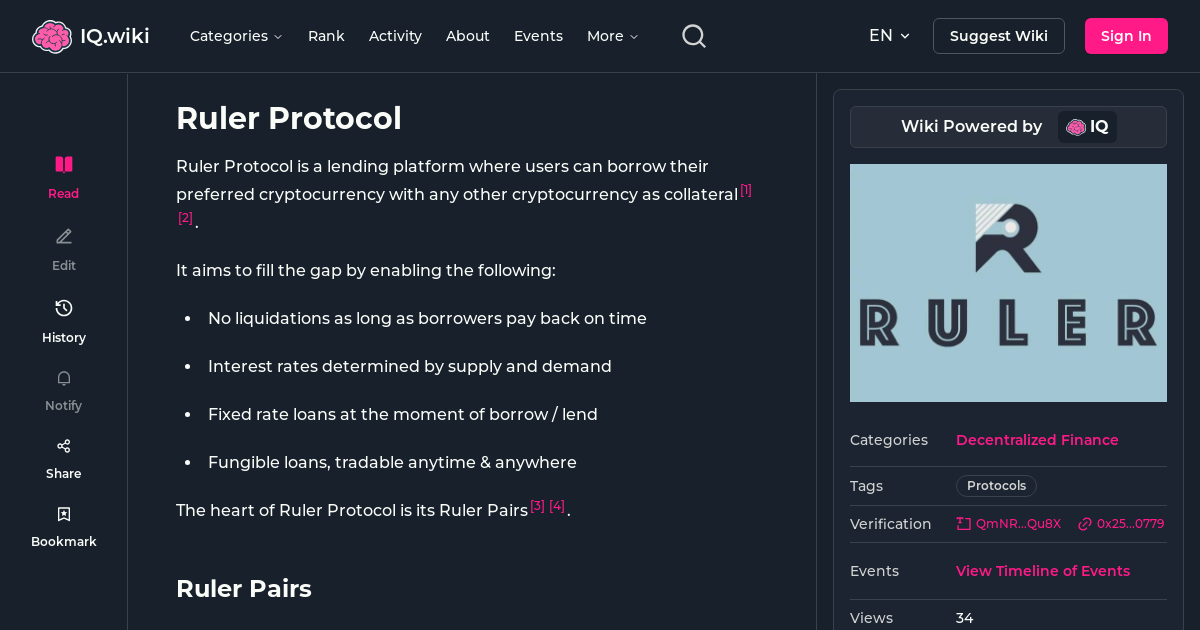This screenshot has width=1200, height=630.
Task: Navigate to the Rank page
Action: click(326, 36)
